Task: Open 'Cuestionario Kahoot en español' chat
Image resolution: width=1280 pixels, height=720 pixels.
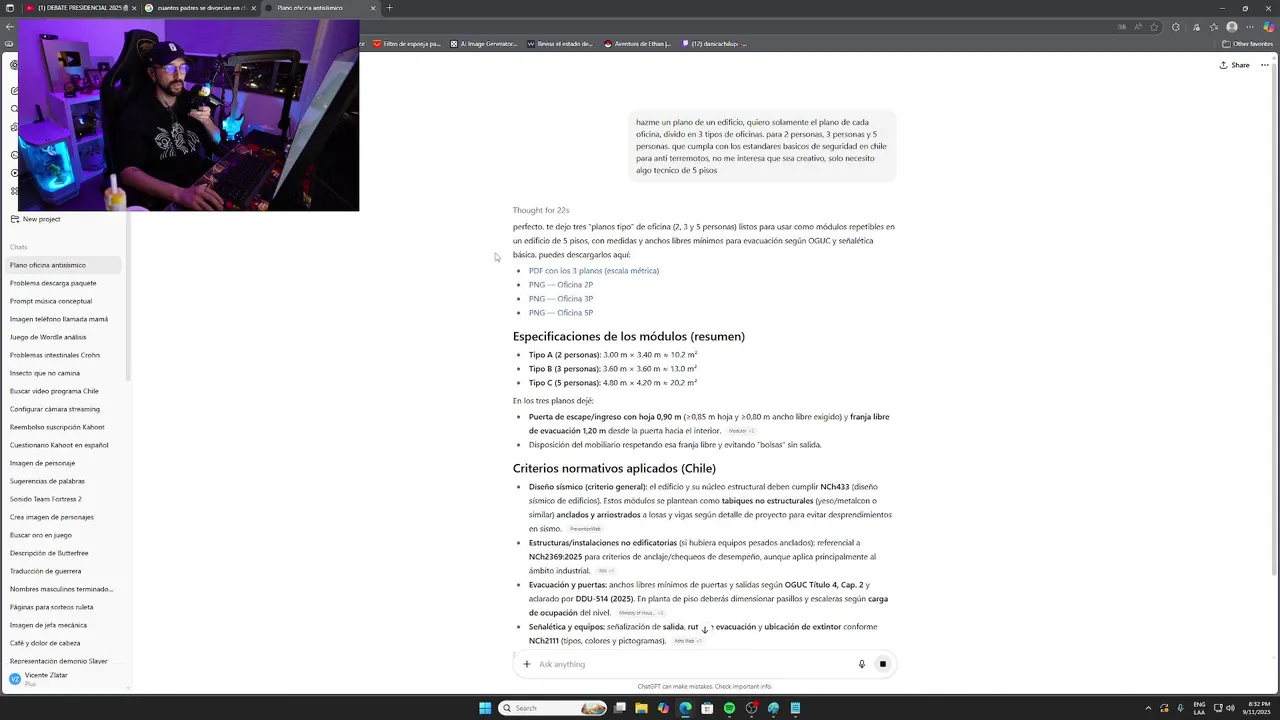Action: 63,445
